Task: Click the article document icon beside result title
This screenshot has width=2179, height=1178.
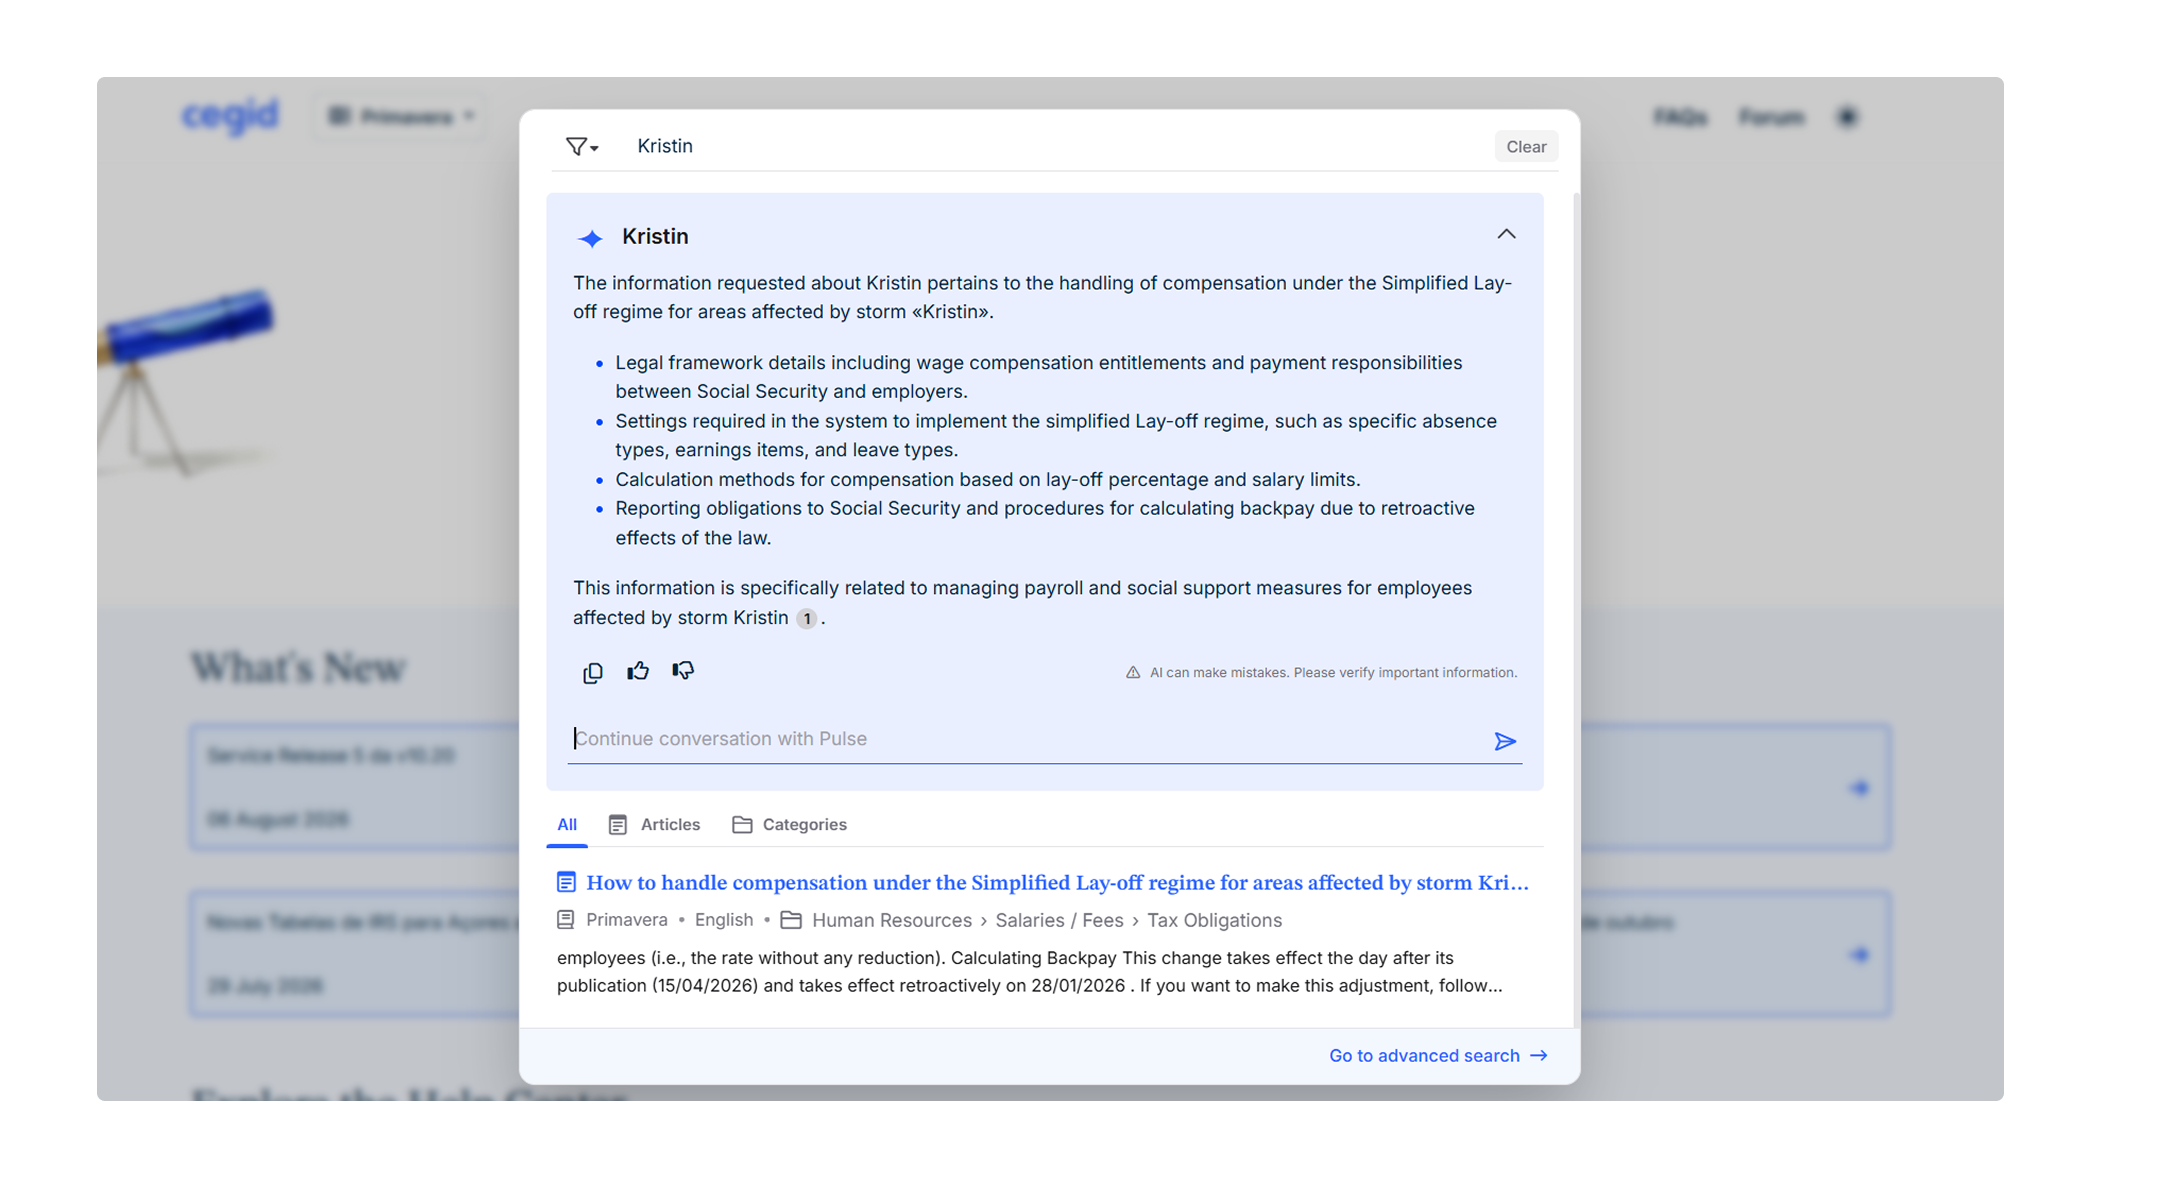Action: click(566, 882)
